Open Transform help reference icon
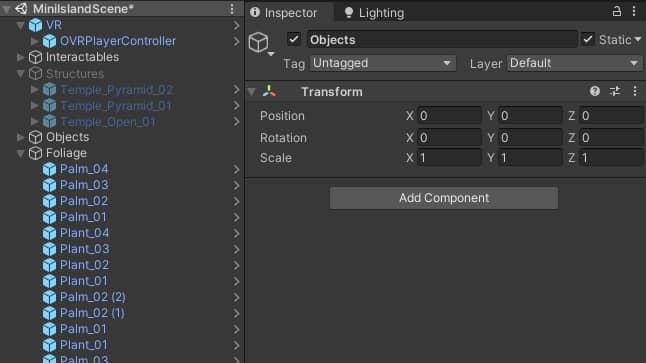This screenshot has width=646, height=363. coord(595,91)
